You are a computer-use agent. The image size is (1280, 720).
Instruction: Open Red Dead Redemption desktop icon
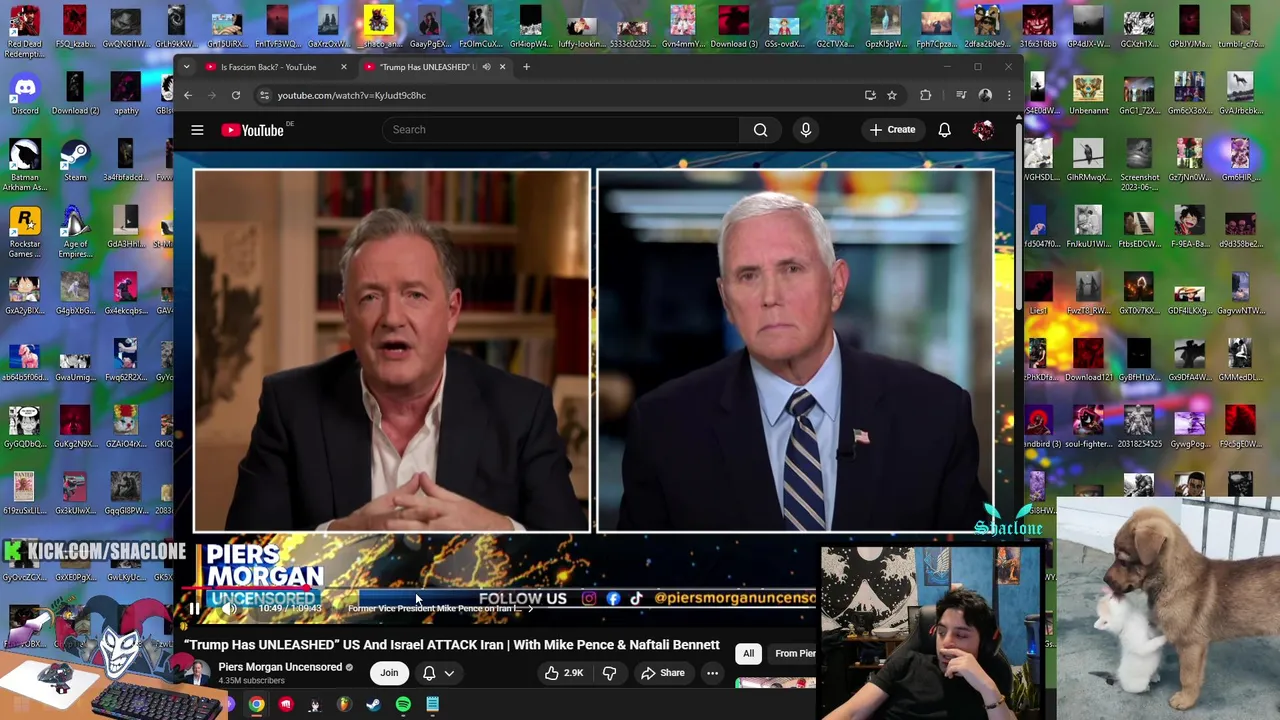tap(25, 32)
